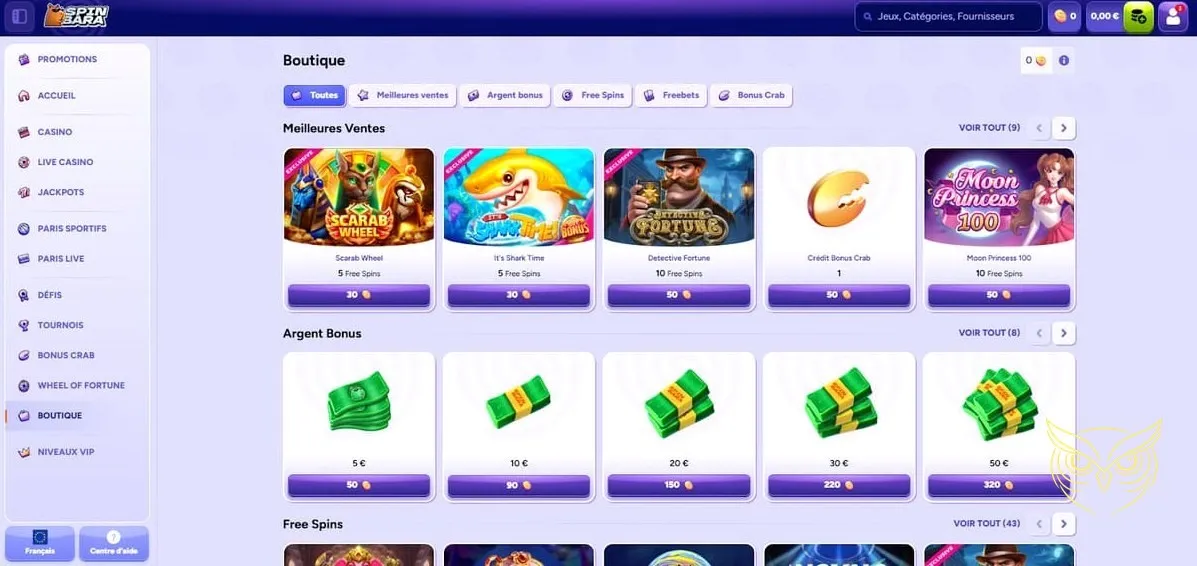Show next Free Spins items arrow
The image size is (1197, 566).
click(1063, 524)
